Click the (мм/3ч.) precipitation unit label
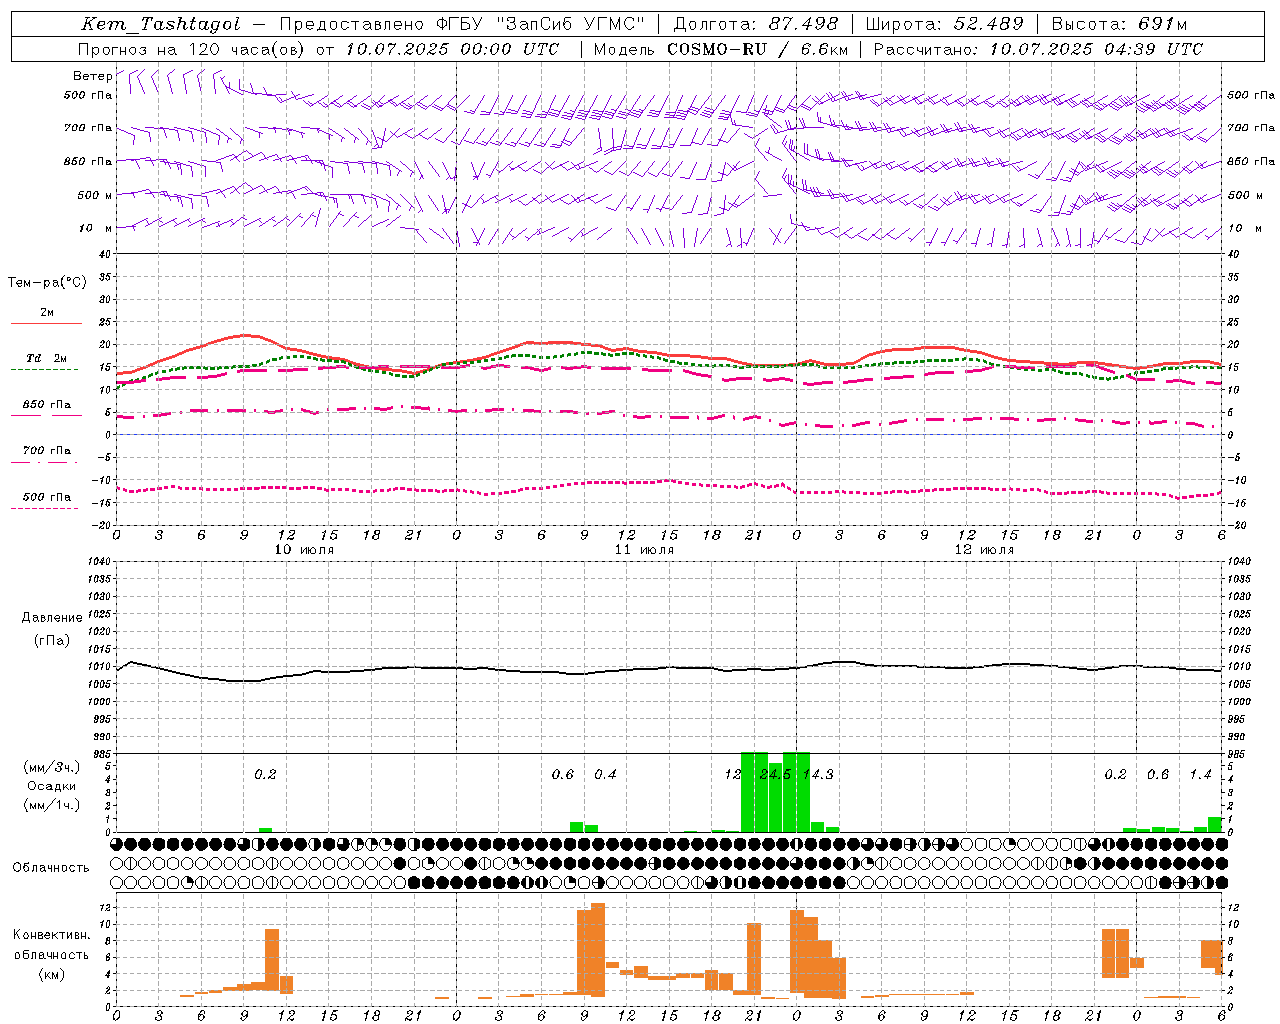 click(52, 767)
